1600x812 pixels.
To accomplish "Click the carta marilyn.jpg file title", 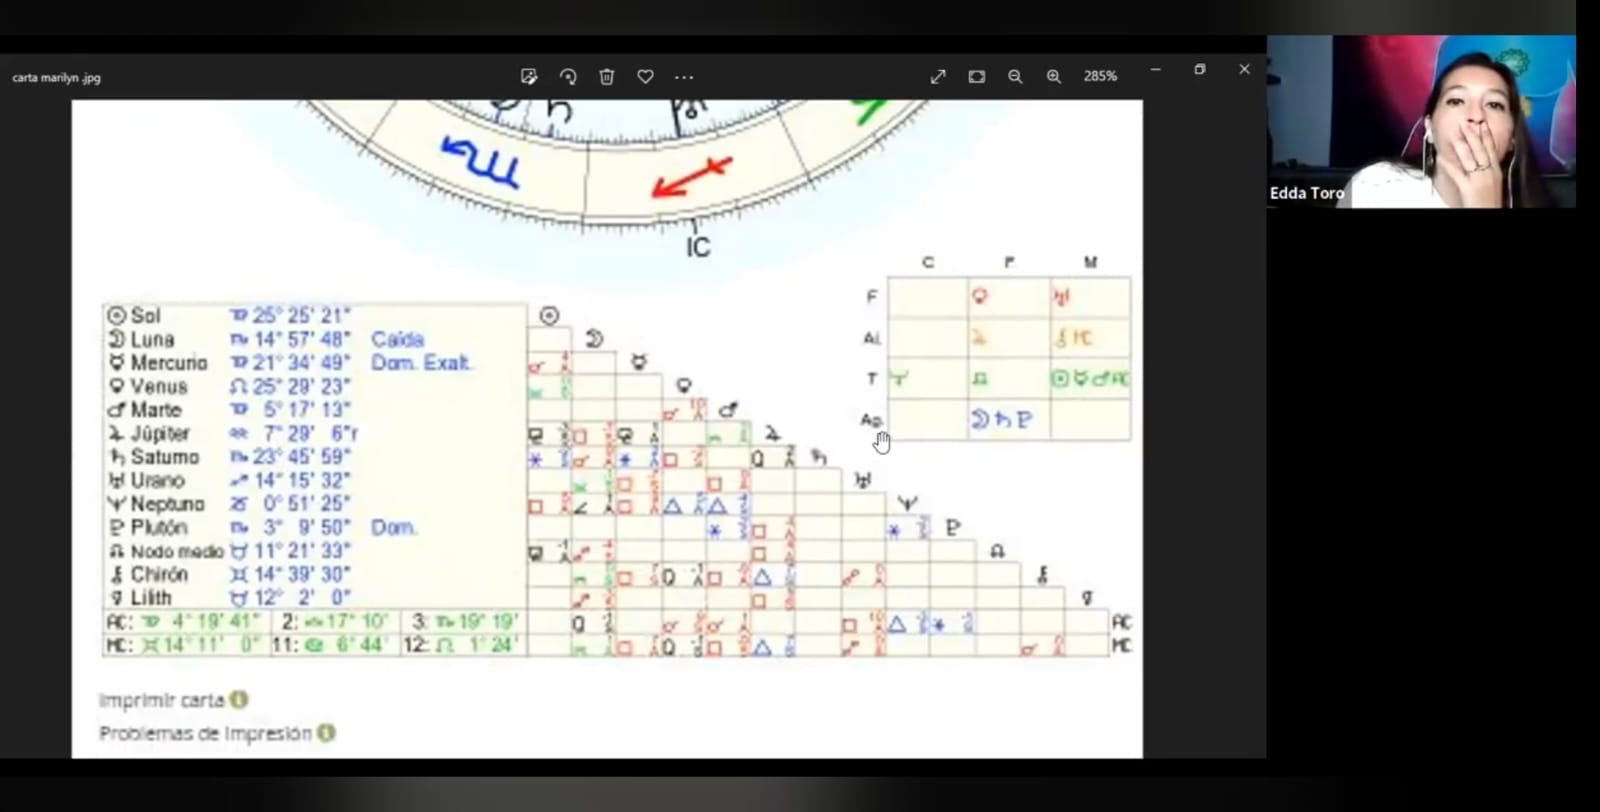I will click(x=57, y=78).
